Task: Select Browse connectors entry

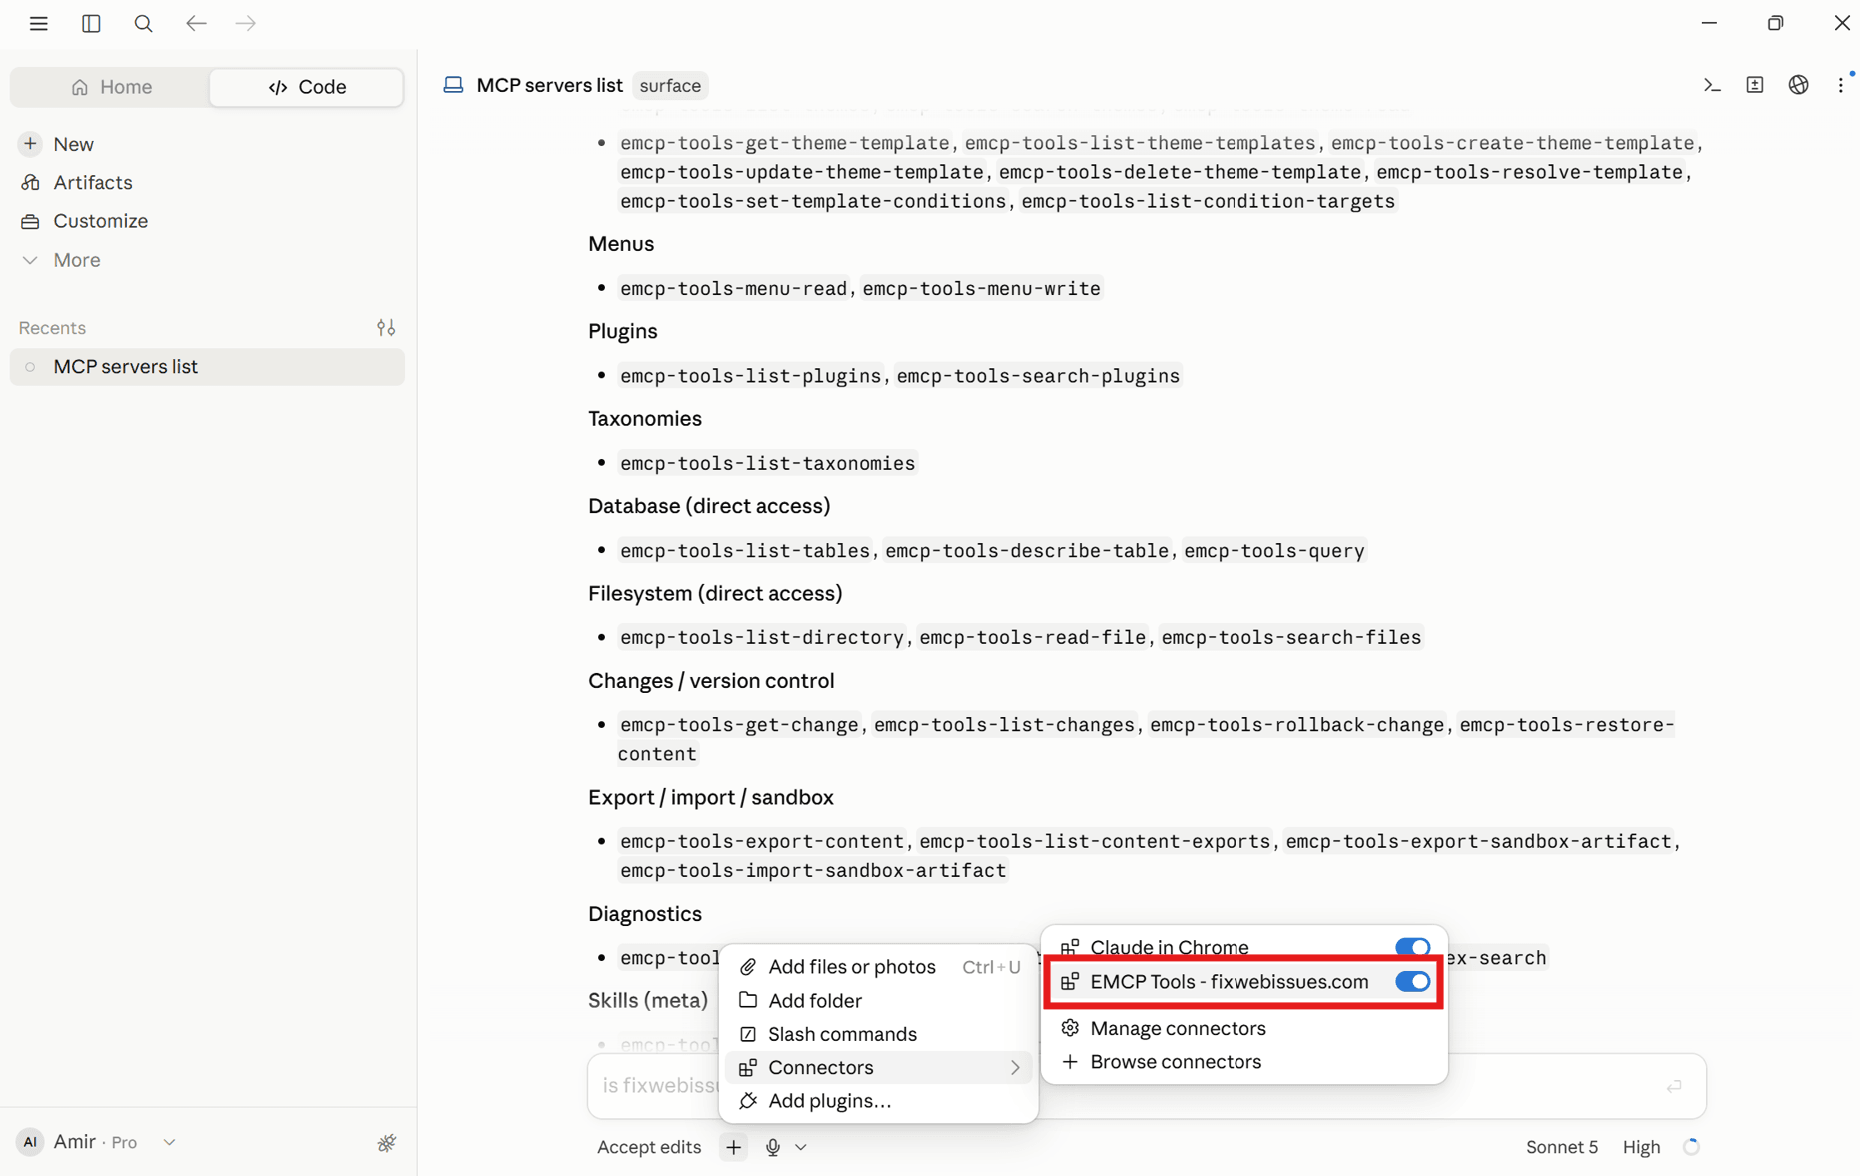Action: click(1244, 1061)
